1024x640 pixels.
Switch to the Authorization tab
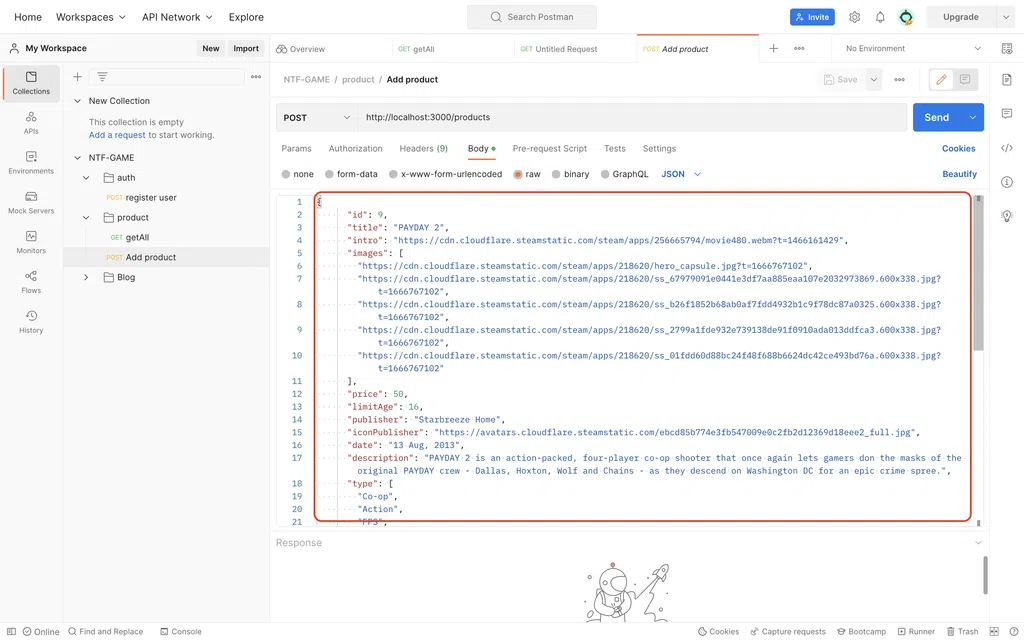355,149
